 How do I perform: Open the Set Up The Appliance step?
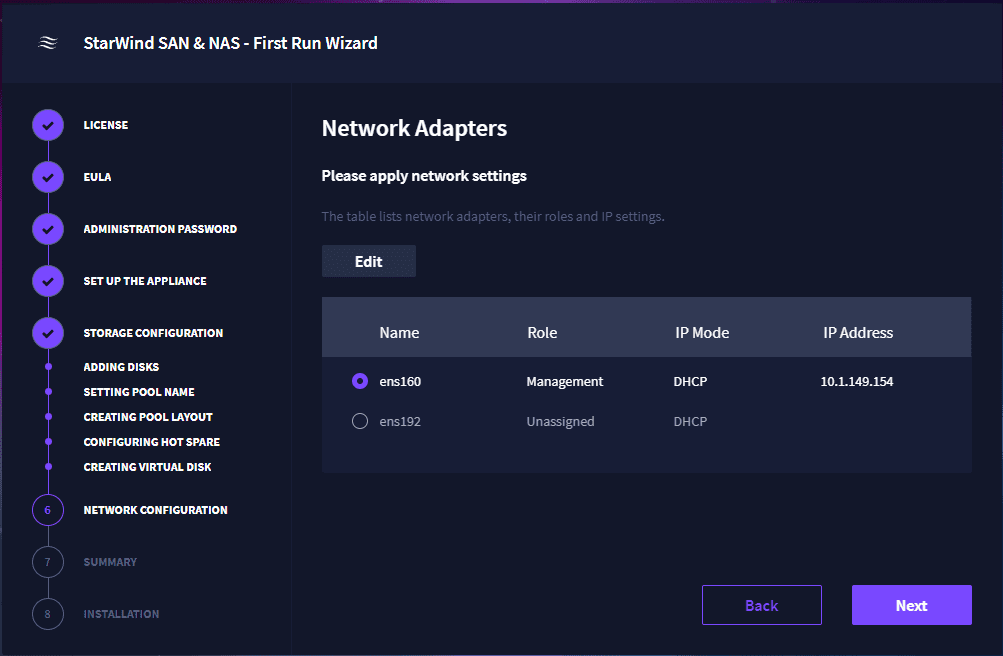pos(145,281)
